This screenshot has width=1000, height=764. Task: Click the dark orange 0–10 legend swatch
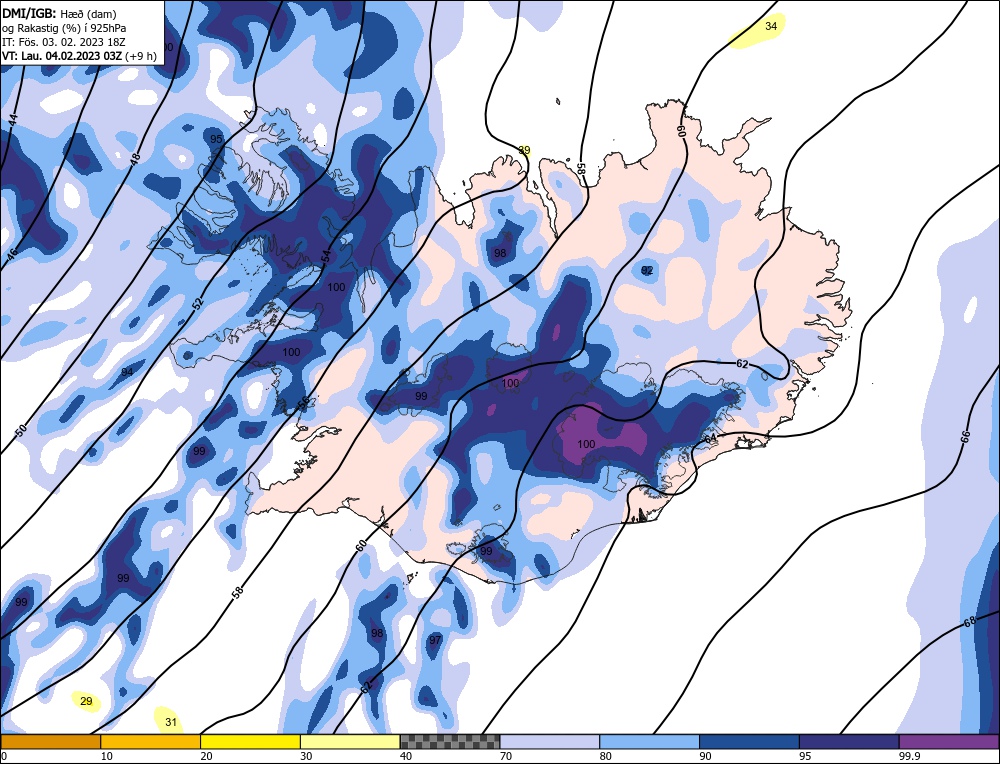coord(50,742)
